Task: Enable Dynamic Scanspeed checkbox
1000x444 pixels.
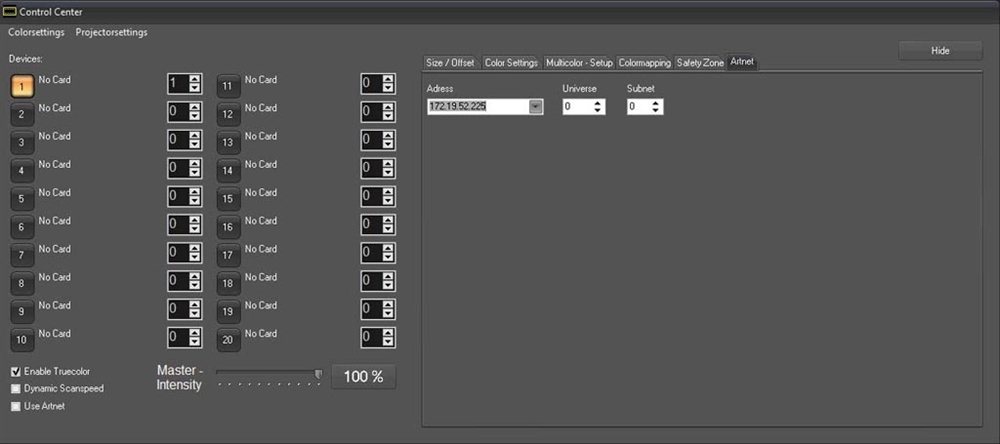Action: [16, 389]
